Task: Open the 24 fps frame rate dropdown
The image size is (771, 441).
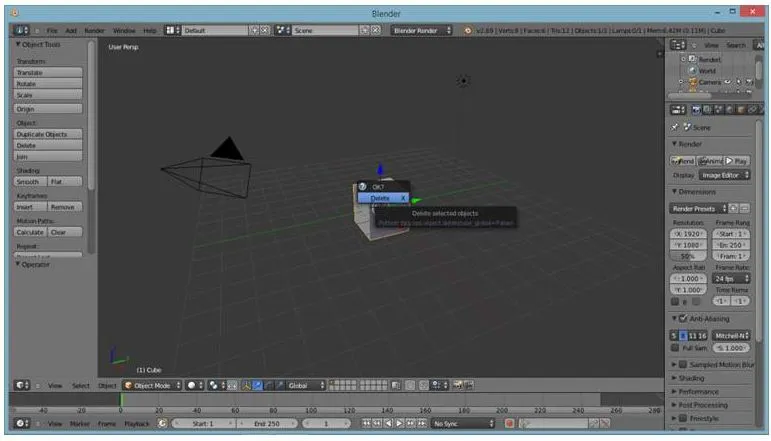Action: click(731, 279)
